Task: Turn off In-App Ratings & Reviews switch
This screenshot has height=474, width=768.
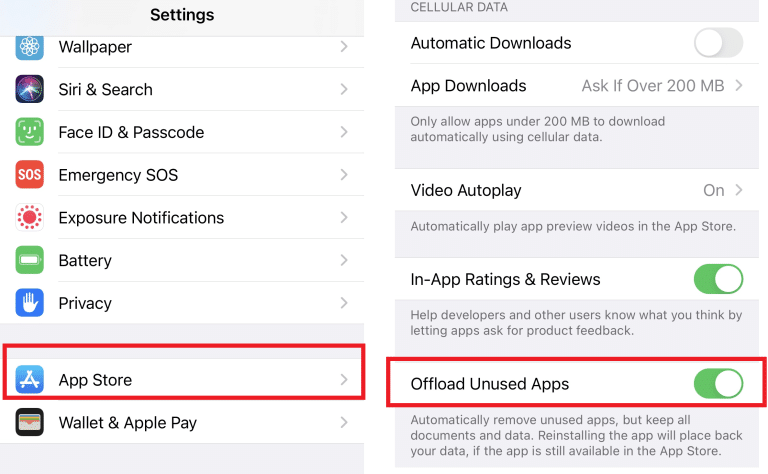Action: (x=718, y=279)
